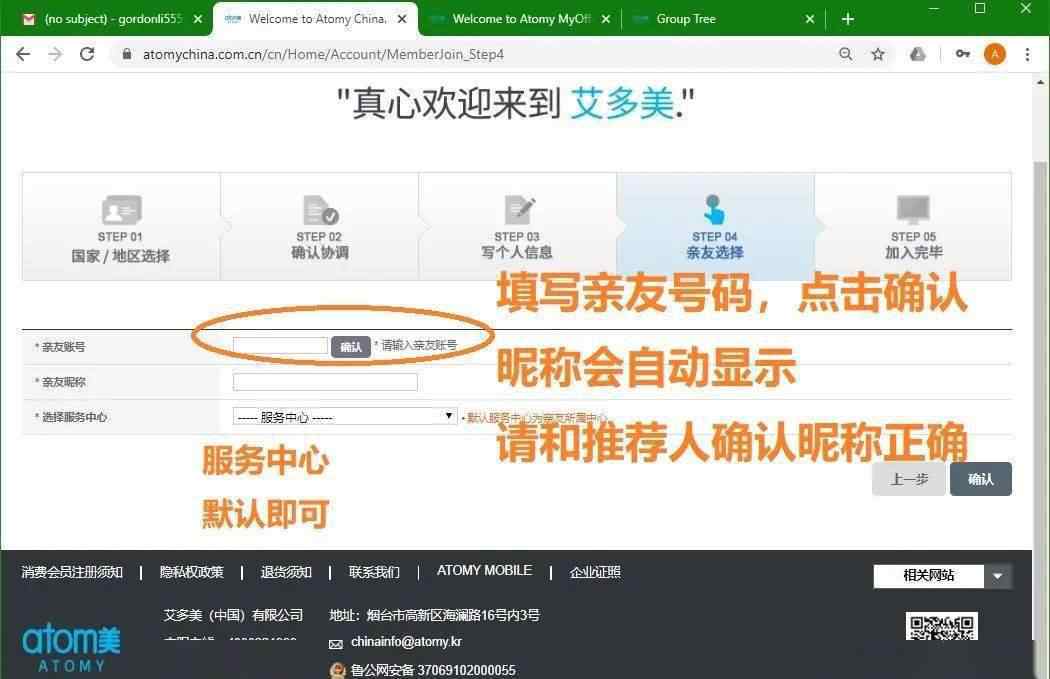Viewport: 1050px width, 679px height.
Task: Click the bottom 确认 submit button
Action: pos(980,479)
